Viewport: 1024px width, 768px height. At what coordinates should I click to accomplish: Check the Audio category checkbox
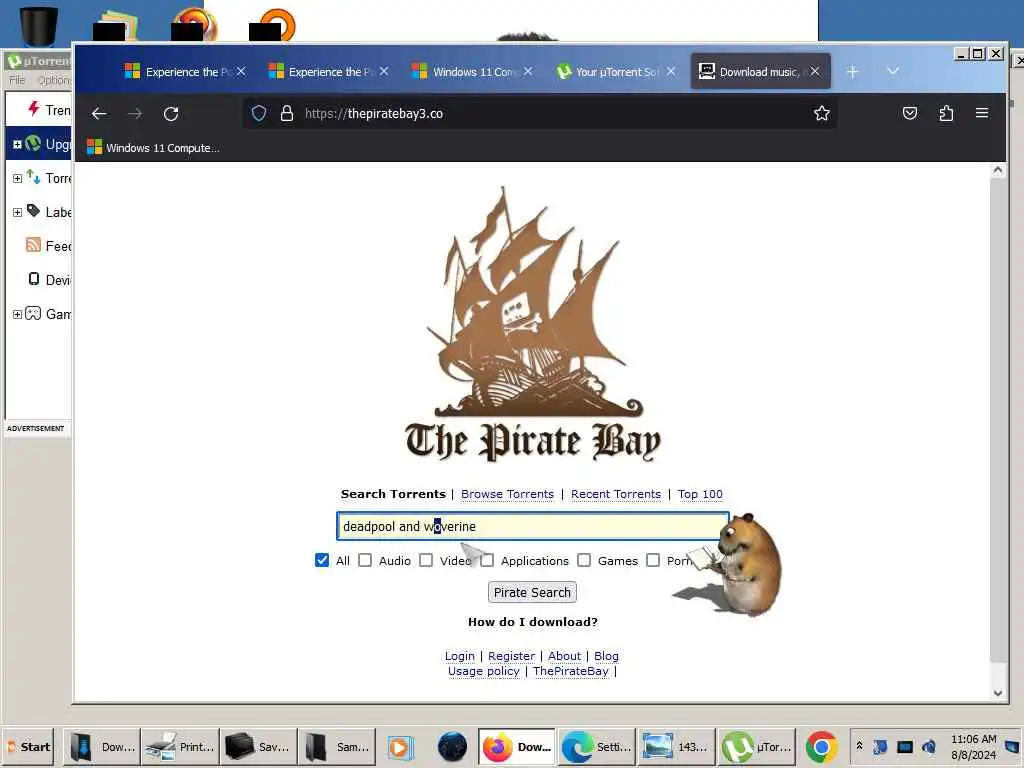tap(365, 560)
